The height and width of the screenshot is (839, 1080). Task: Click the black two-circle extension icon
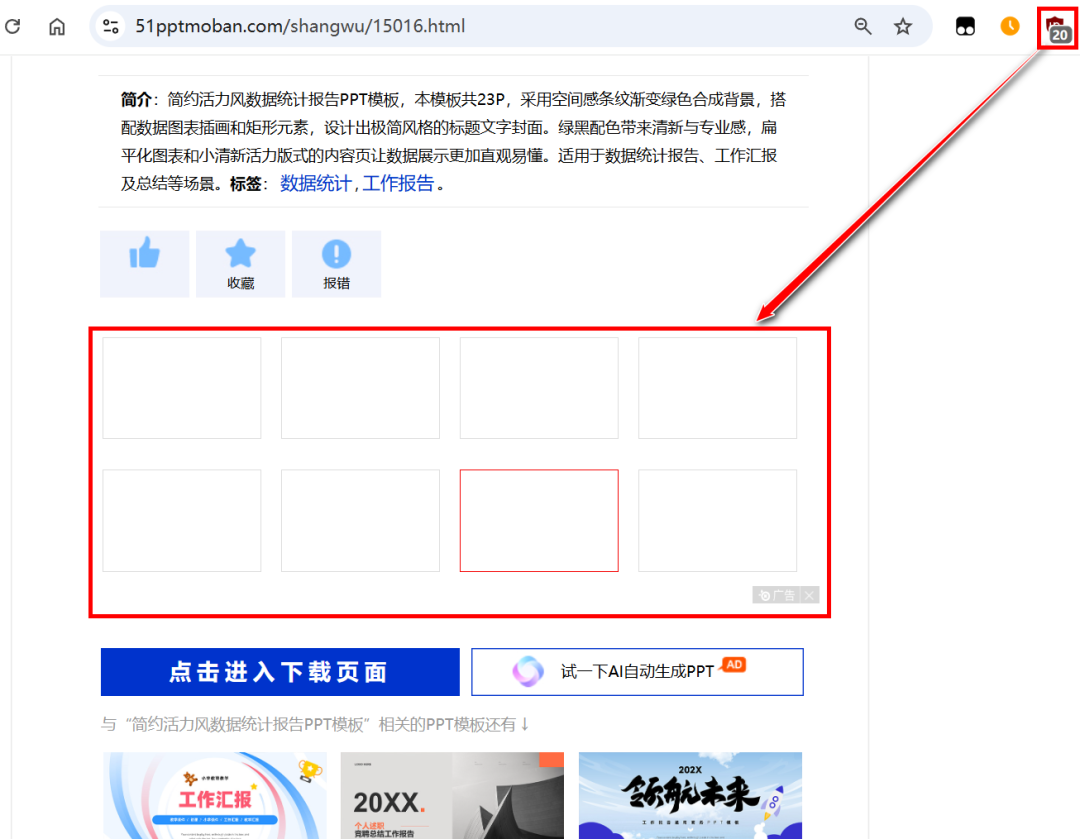click(965, 27)
